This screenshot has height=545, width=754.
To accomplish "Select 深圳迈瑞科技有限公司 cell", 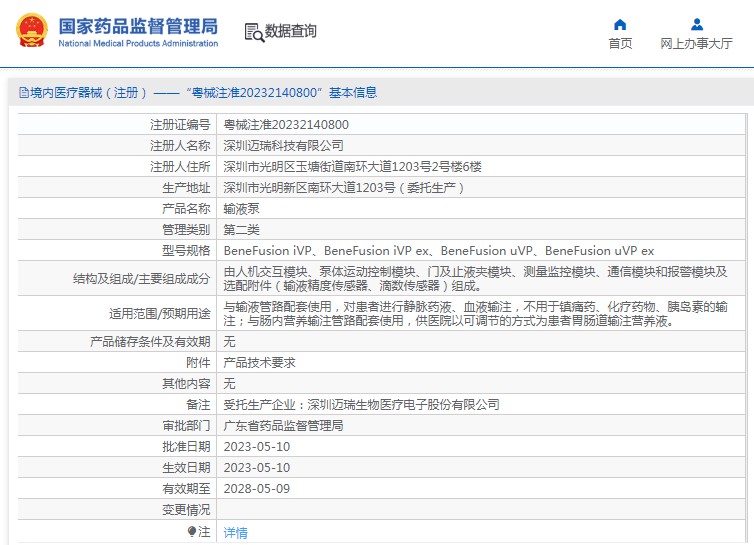I will [x=283, y=145].
